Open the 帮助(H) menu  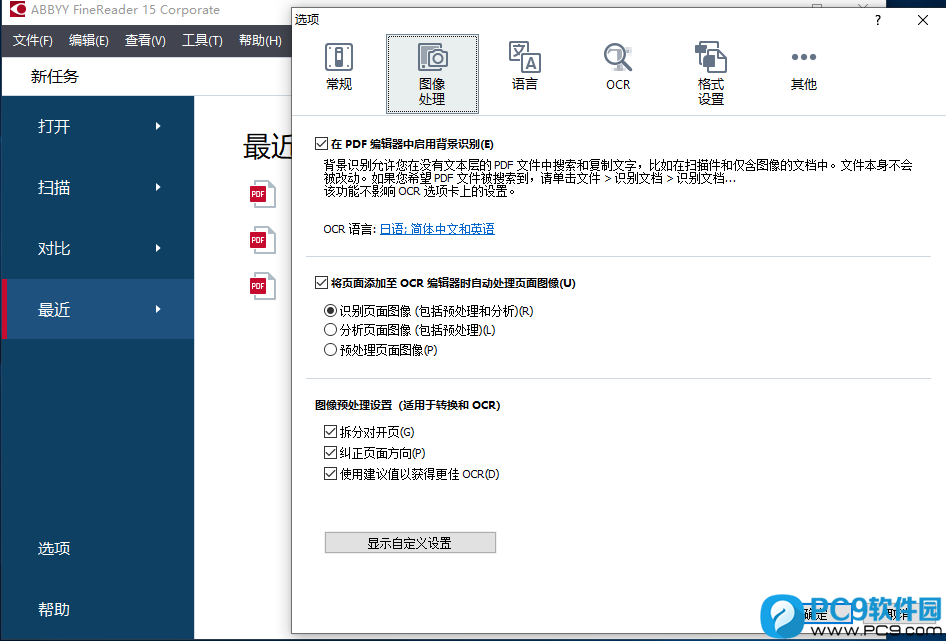(x=260, y=40)
